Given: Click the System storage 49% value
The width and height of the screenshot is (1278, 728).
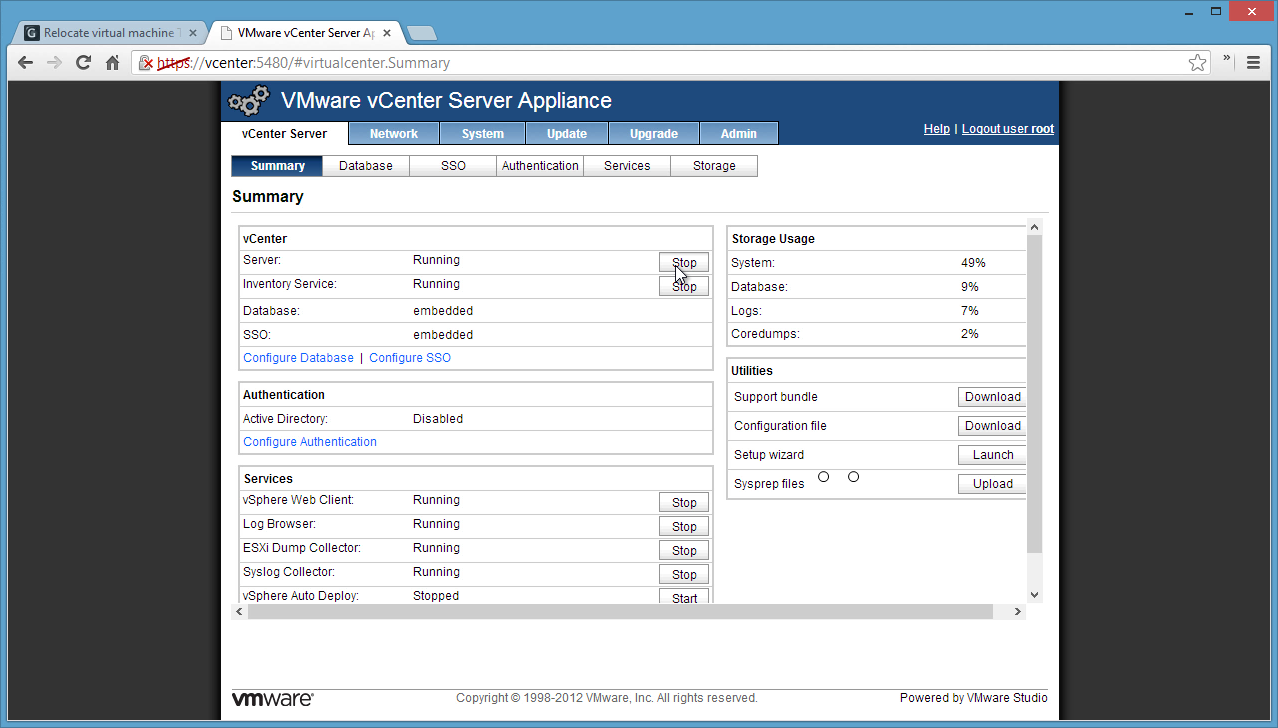Looking at the screenshot, I should (973, 263).
